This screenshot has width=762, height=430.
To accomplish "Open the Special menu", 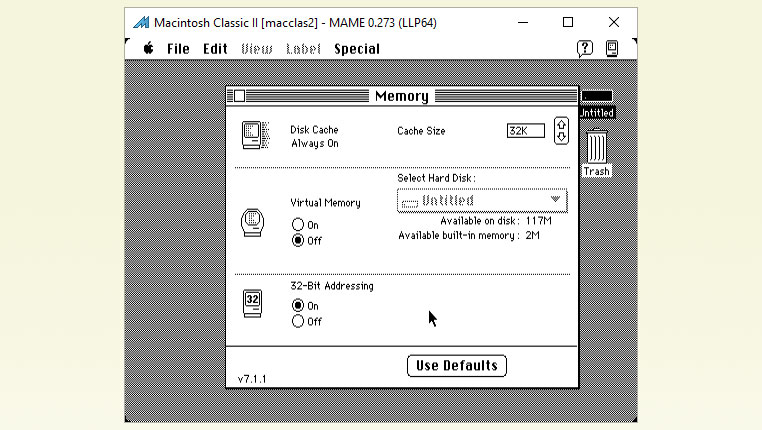I will 357,48.
